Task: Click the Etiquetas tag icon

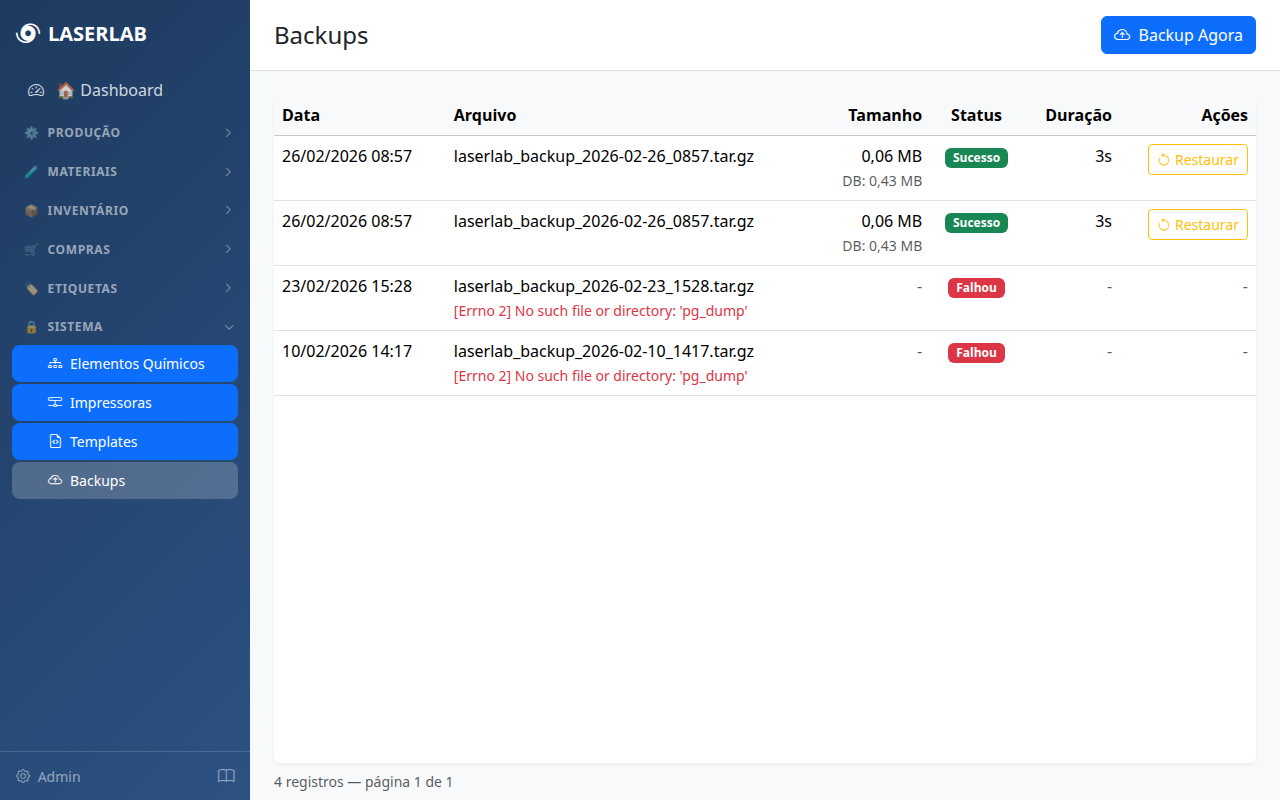Action: (x=30, y=288)
